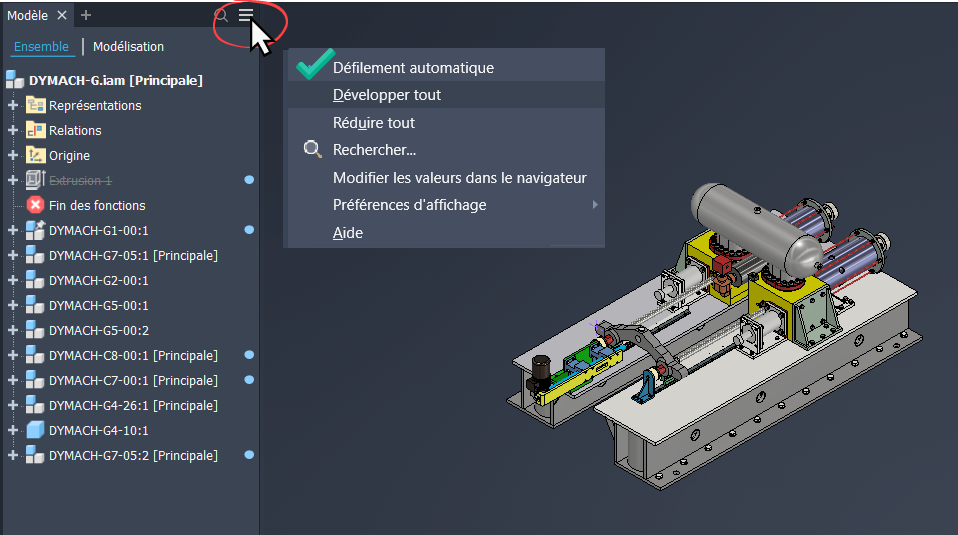Click the Relations folder icon

(x=35, y=130)
